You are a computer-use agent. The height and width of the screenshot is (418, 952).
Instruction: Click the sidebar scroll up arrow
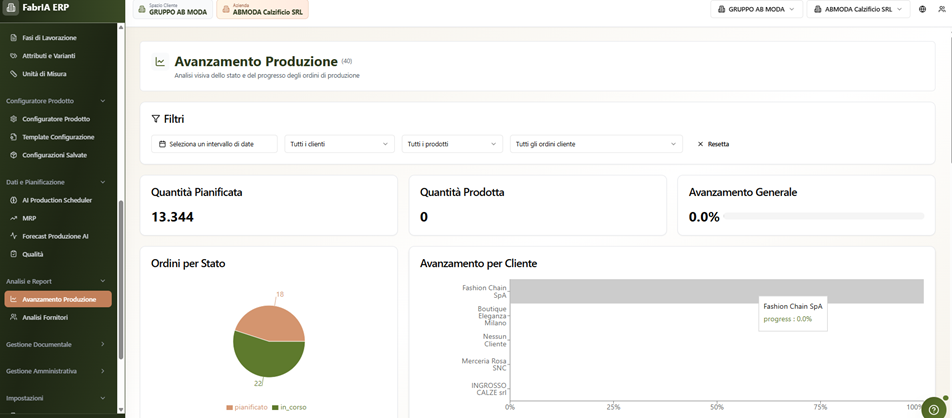point(121,27)
